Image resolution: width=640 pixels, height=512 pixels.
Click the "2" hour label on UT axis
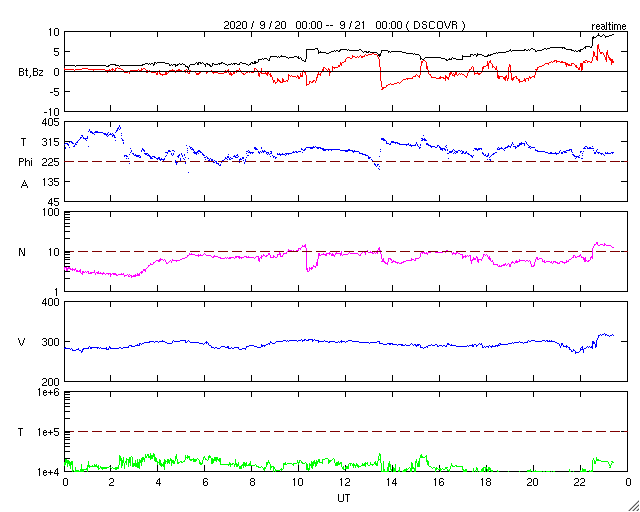click(x=111, y=482)
